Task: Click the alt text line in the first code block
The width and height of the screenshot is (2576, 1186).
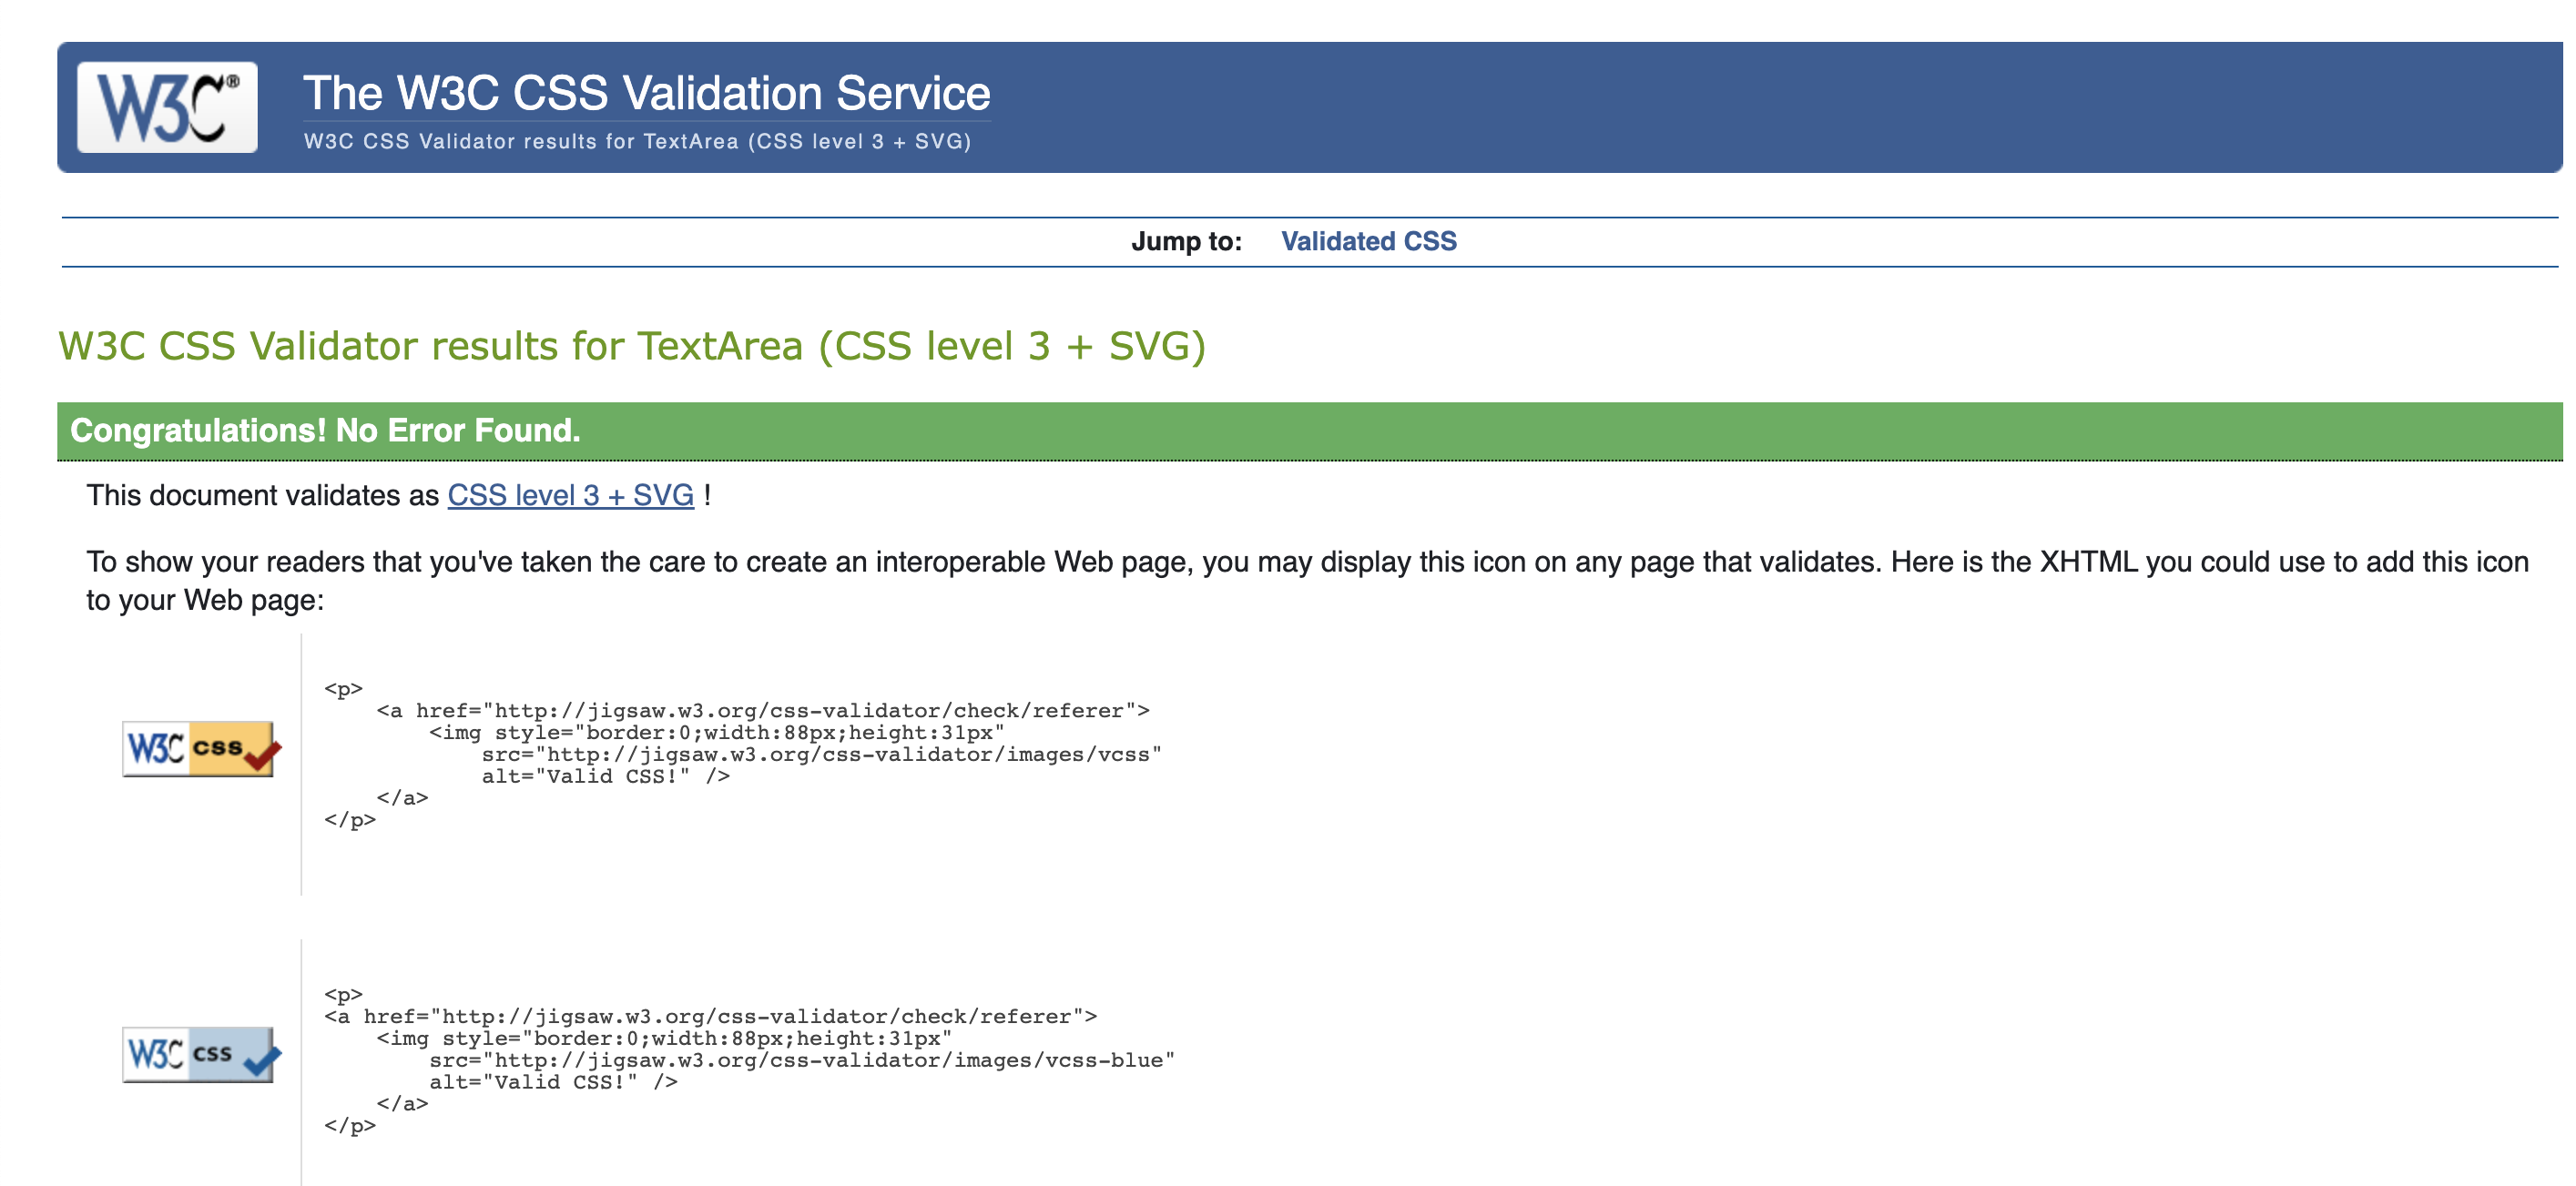Action: [x=606, y=776]
